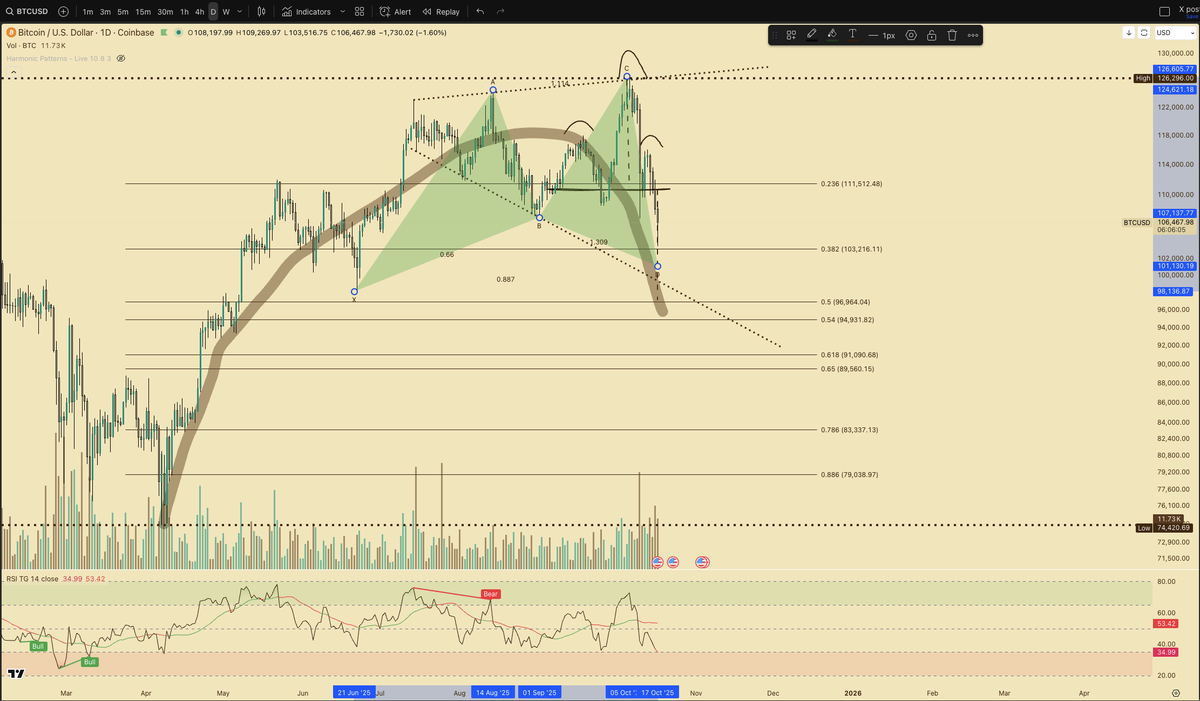Image resolution: width=1200 pixels, height=701 pixels.
Task: Click the add symbol plus icon
Action: 64,11
